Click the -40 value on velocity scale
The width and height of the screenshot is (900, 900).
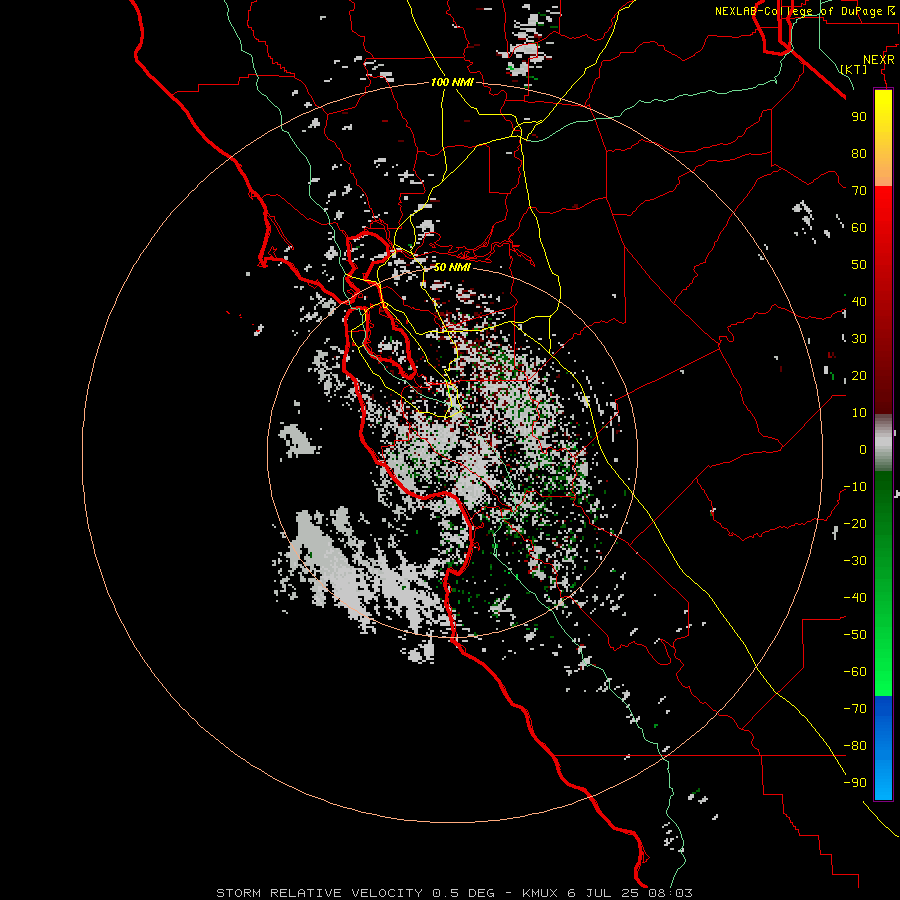pos(855,598)
